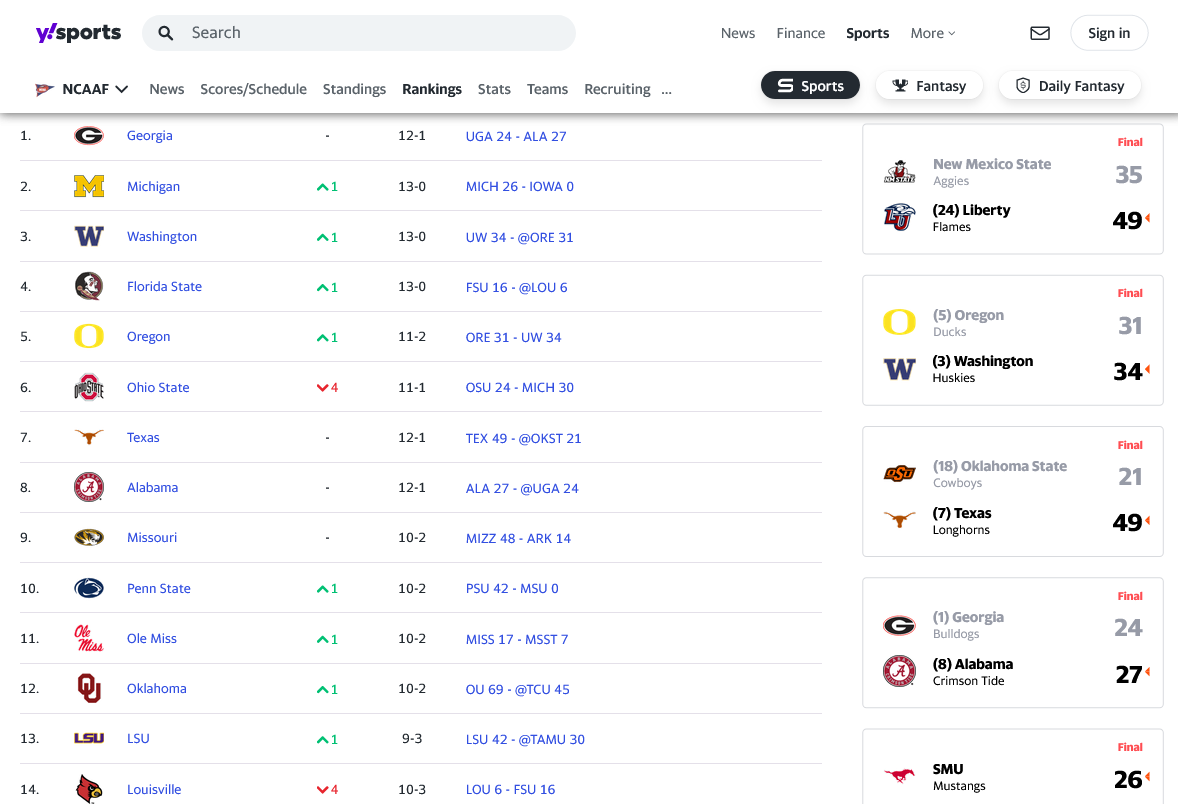Click the Georgia Bulldogs logo in rankings
This screenshot has width=1178, height=804.
89,136
